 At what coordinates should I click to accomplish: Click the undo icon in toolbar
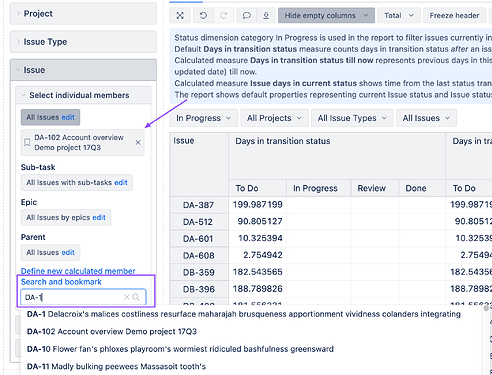pos(203,16)
